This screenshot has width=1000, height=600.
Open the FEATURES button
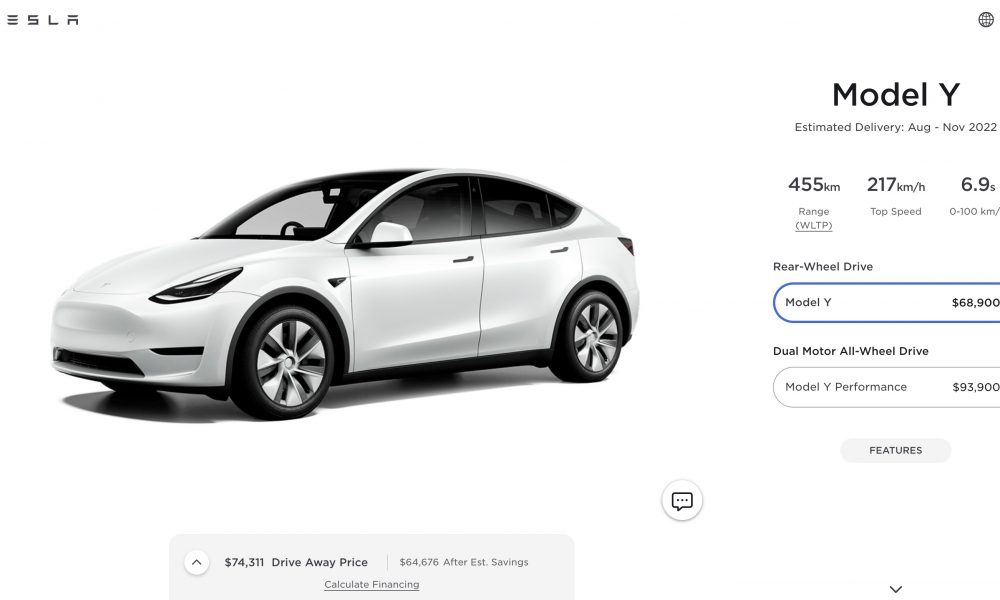point(895,450)
